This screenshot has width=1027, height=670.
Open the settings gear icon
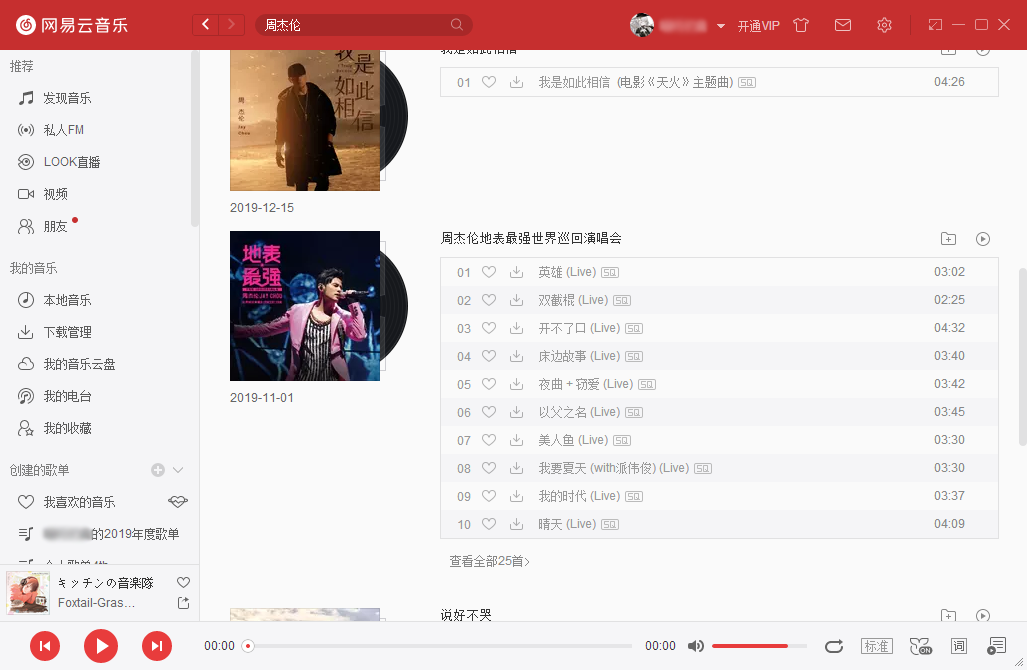click(x=884, y=25)
